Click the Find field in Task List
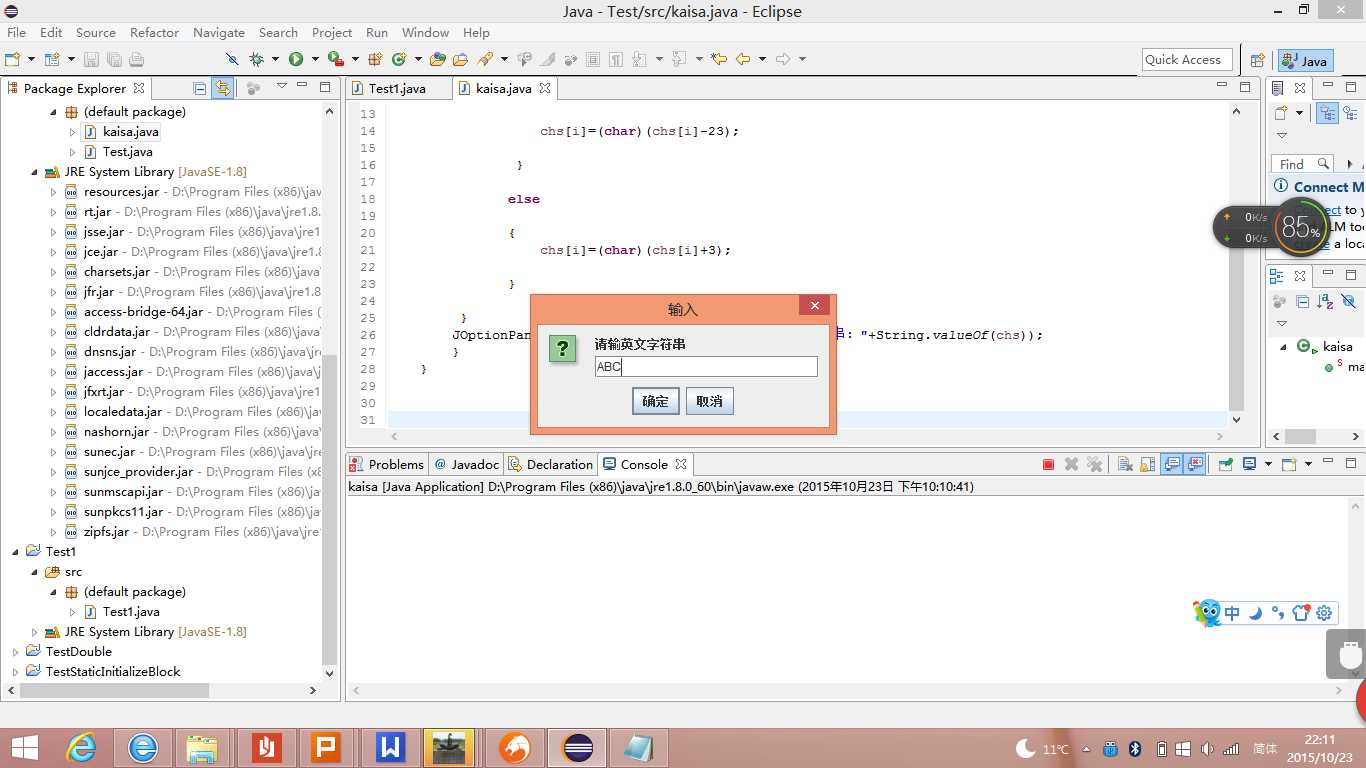The image size is (1366, 768). coord(1303,163)
